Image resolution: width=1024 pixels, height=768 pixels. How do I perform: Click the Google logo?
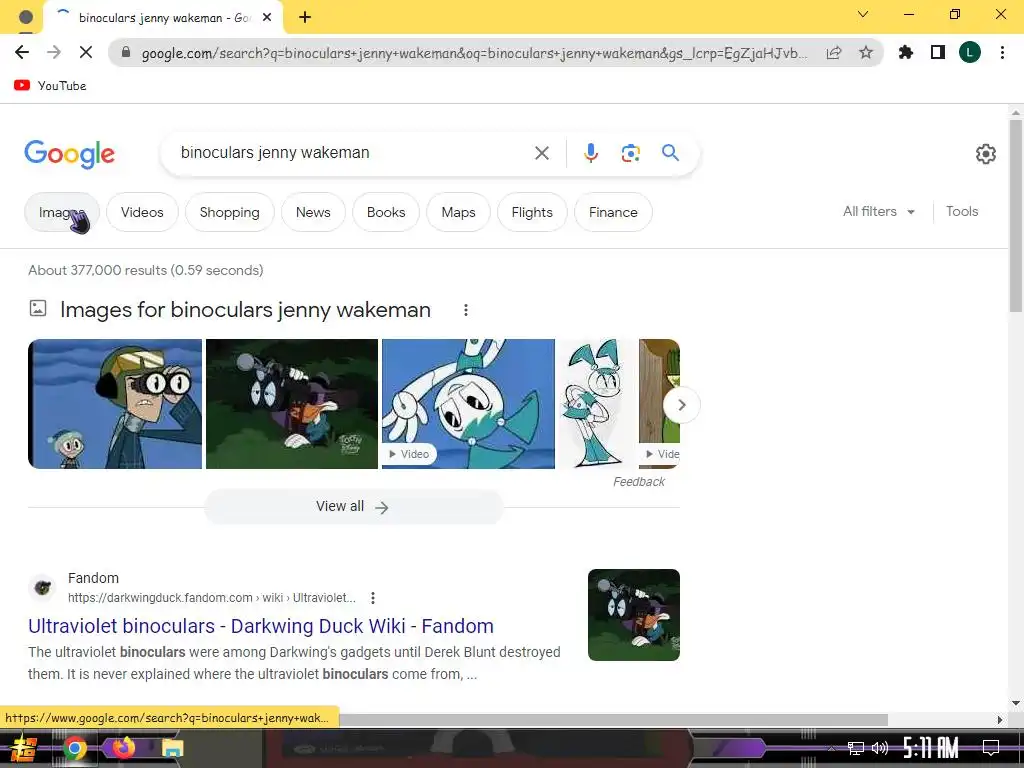coord(70,154)
